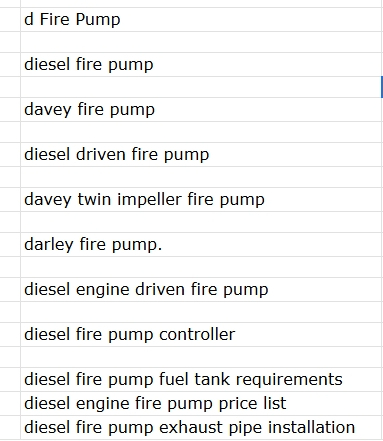Screen dimensions: 383x441
Task: Click the 'davey twin impeller fire pump' cell
Action: coord(201,200)
